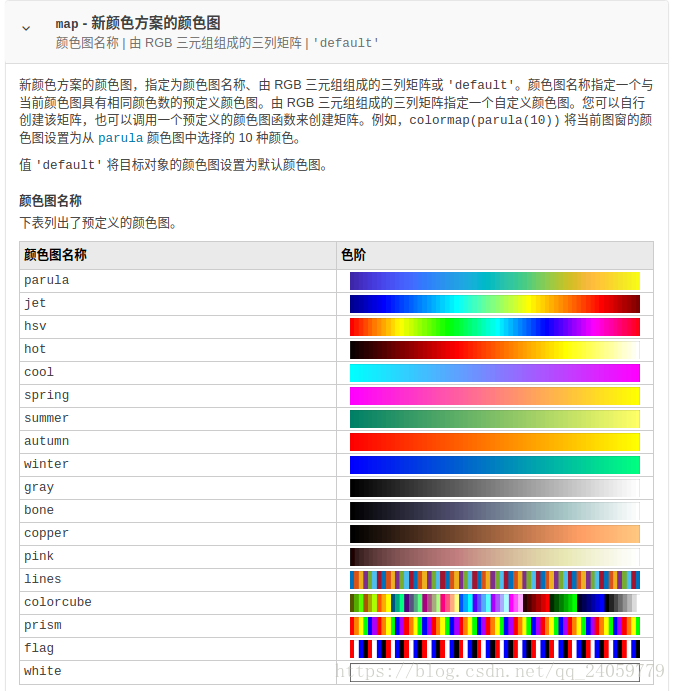The image size is (676, 691).
Task: Click the table cell 'flag'
Action: (178, 649)
